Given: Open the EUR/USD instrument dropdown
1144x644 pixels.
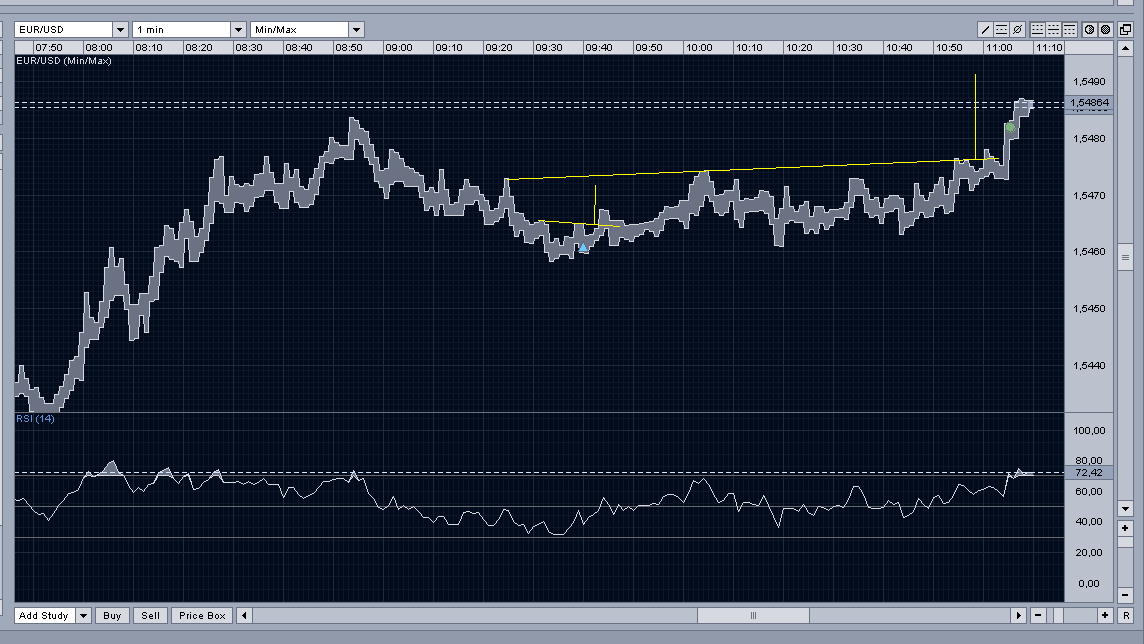Looking at the screenshot, I should coord(120,30).
